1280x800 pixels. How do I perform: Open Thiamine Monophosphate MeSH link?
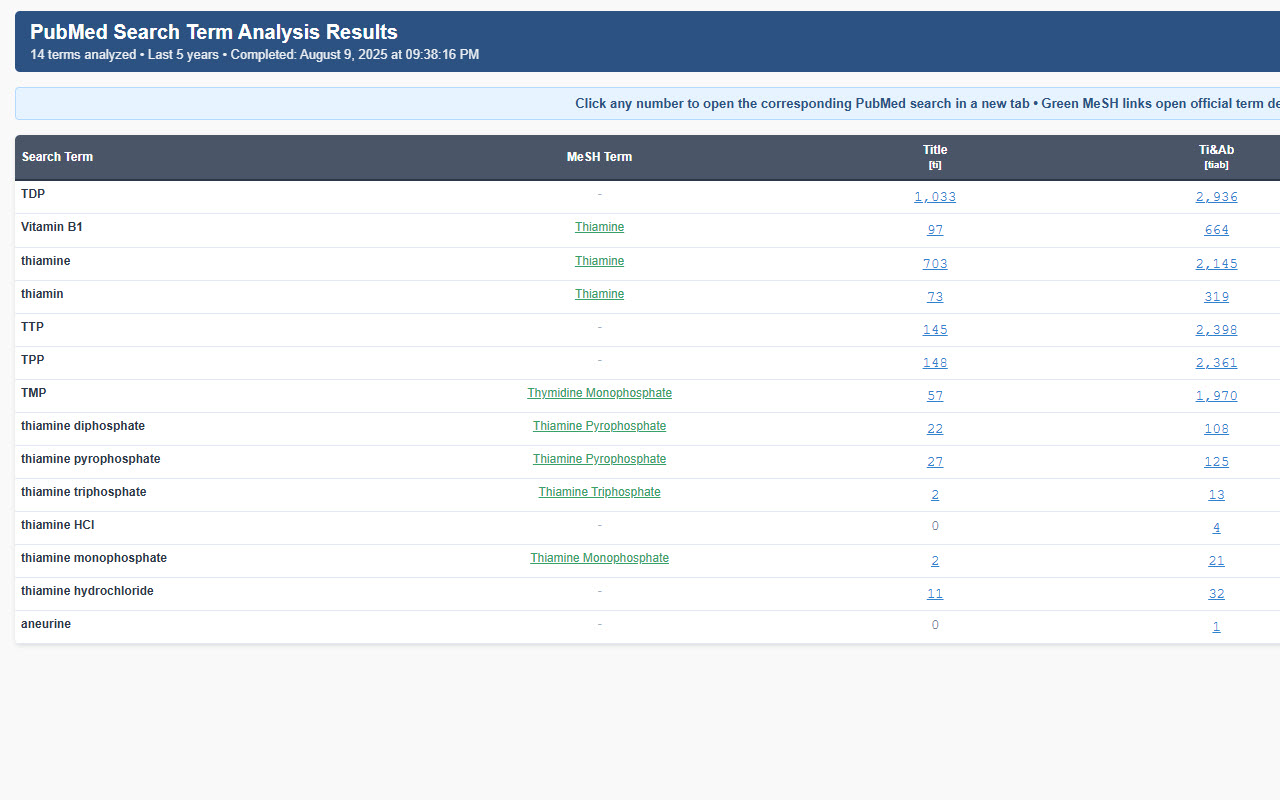point(599,558)
